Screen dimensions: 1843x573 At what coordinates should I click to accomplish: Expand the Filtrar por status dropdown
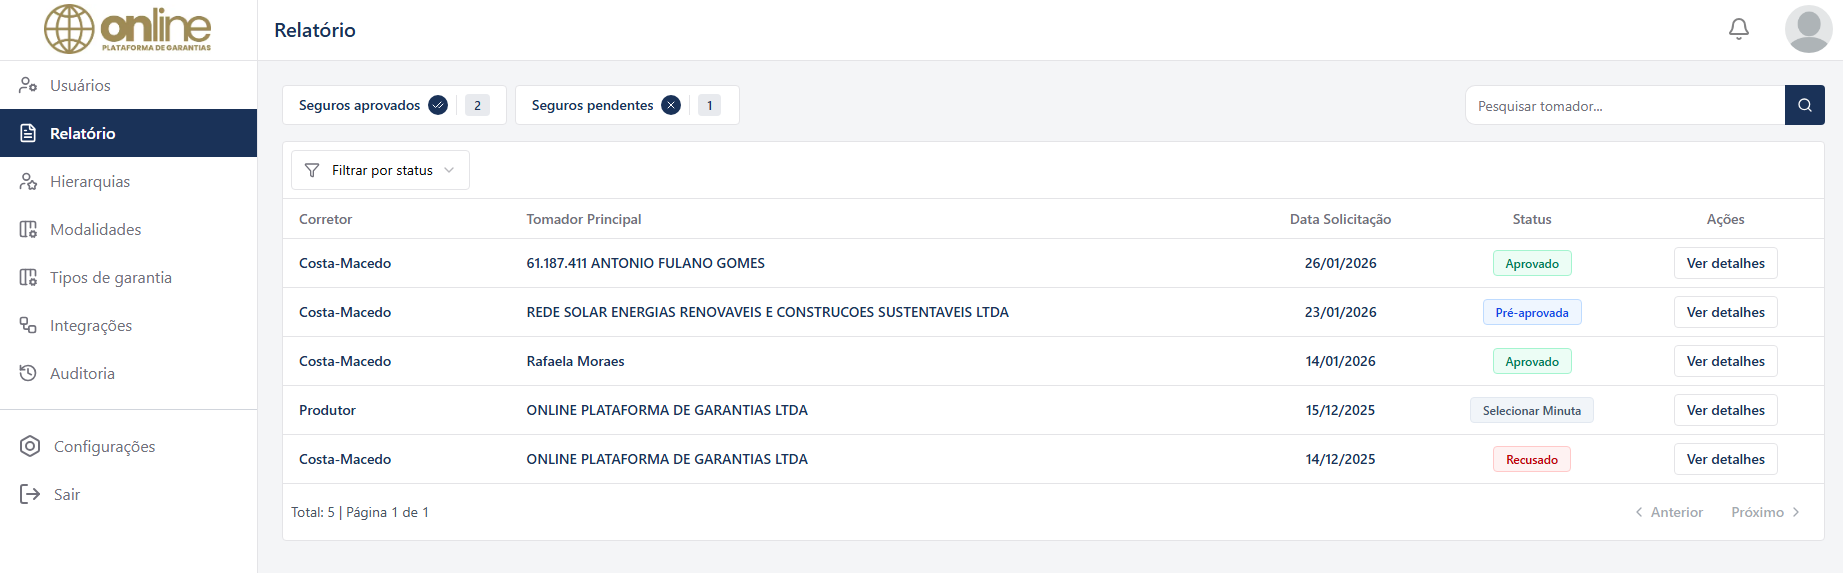(x=380, y=170)
